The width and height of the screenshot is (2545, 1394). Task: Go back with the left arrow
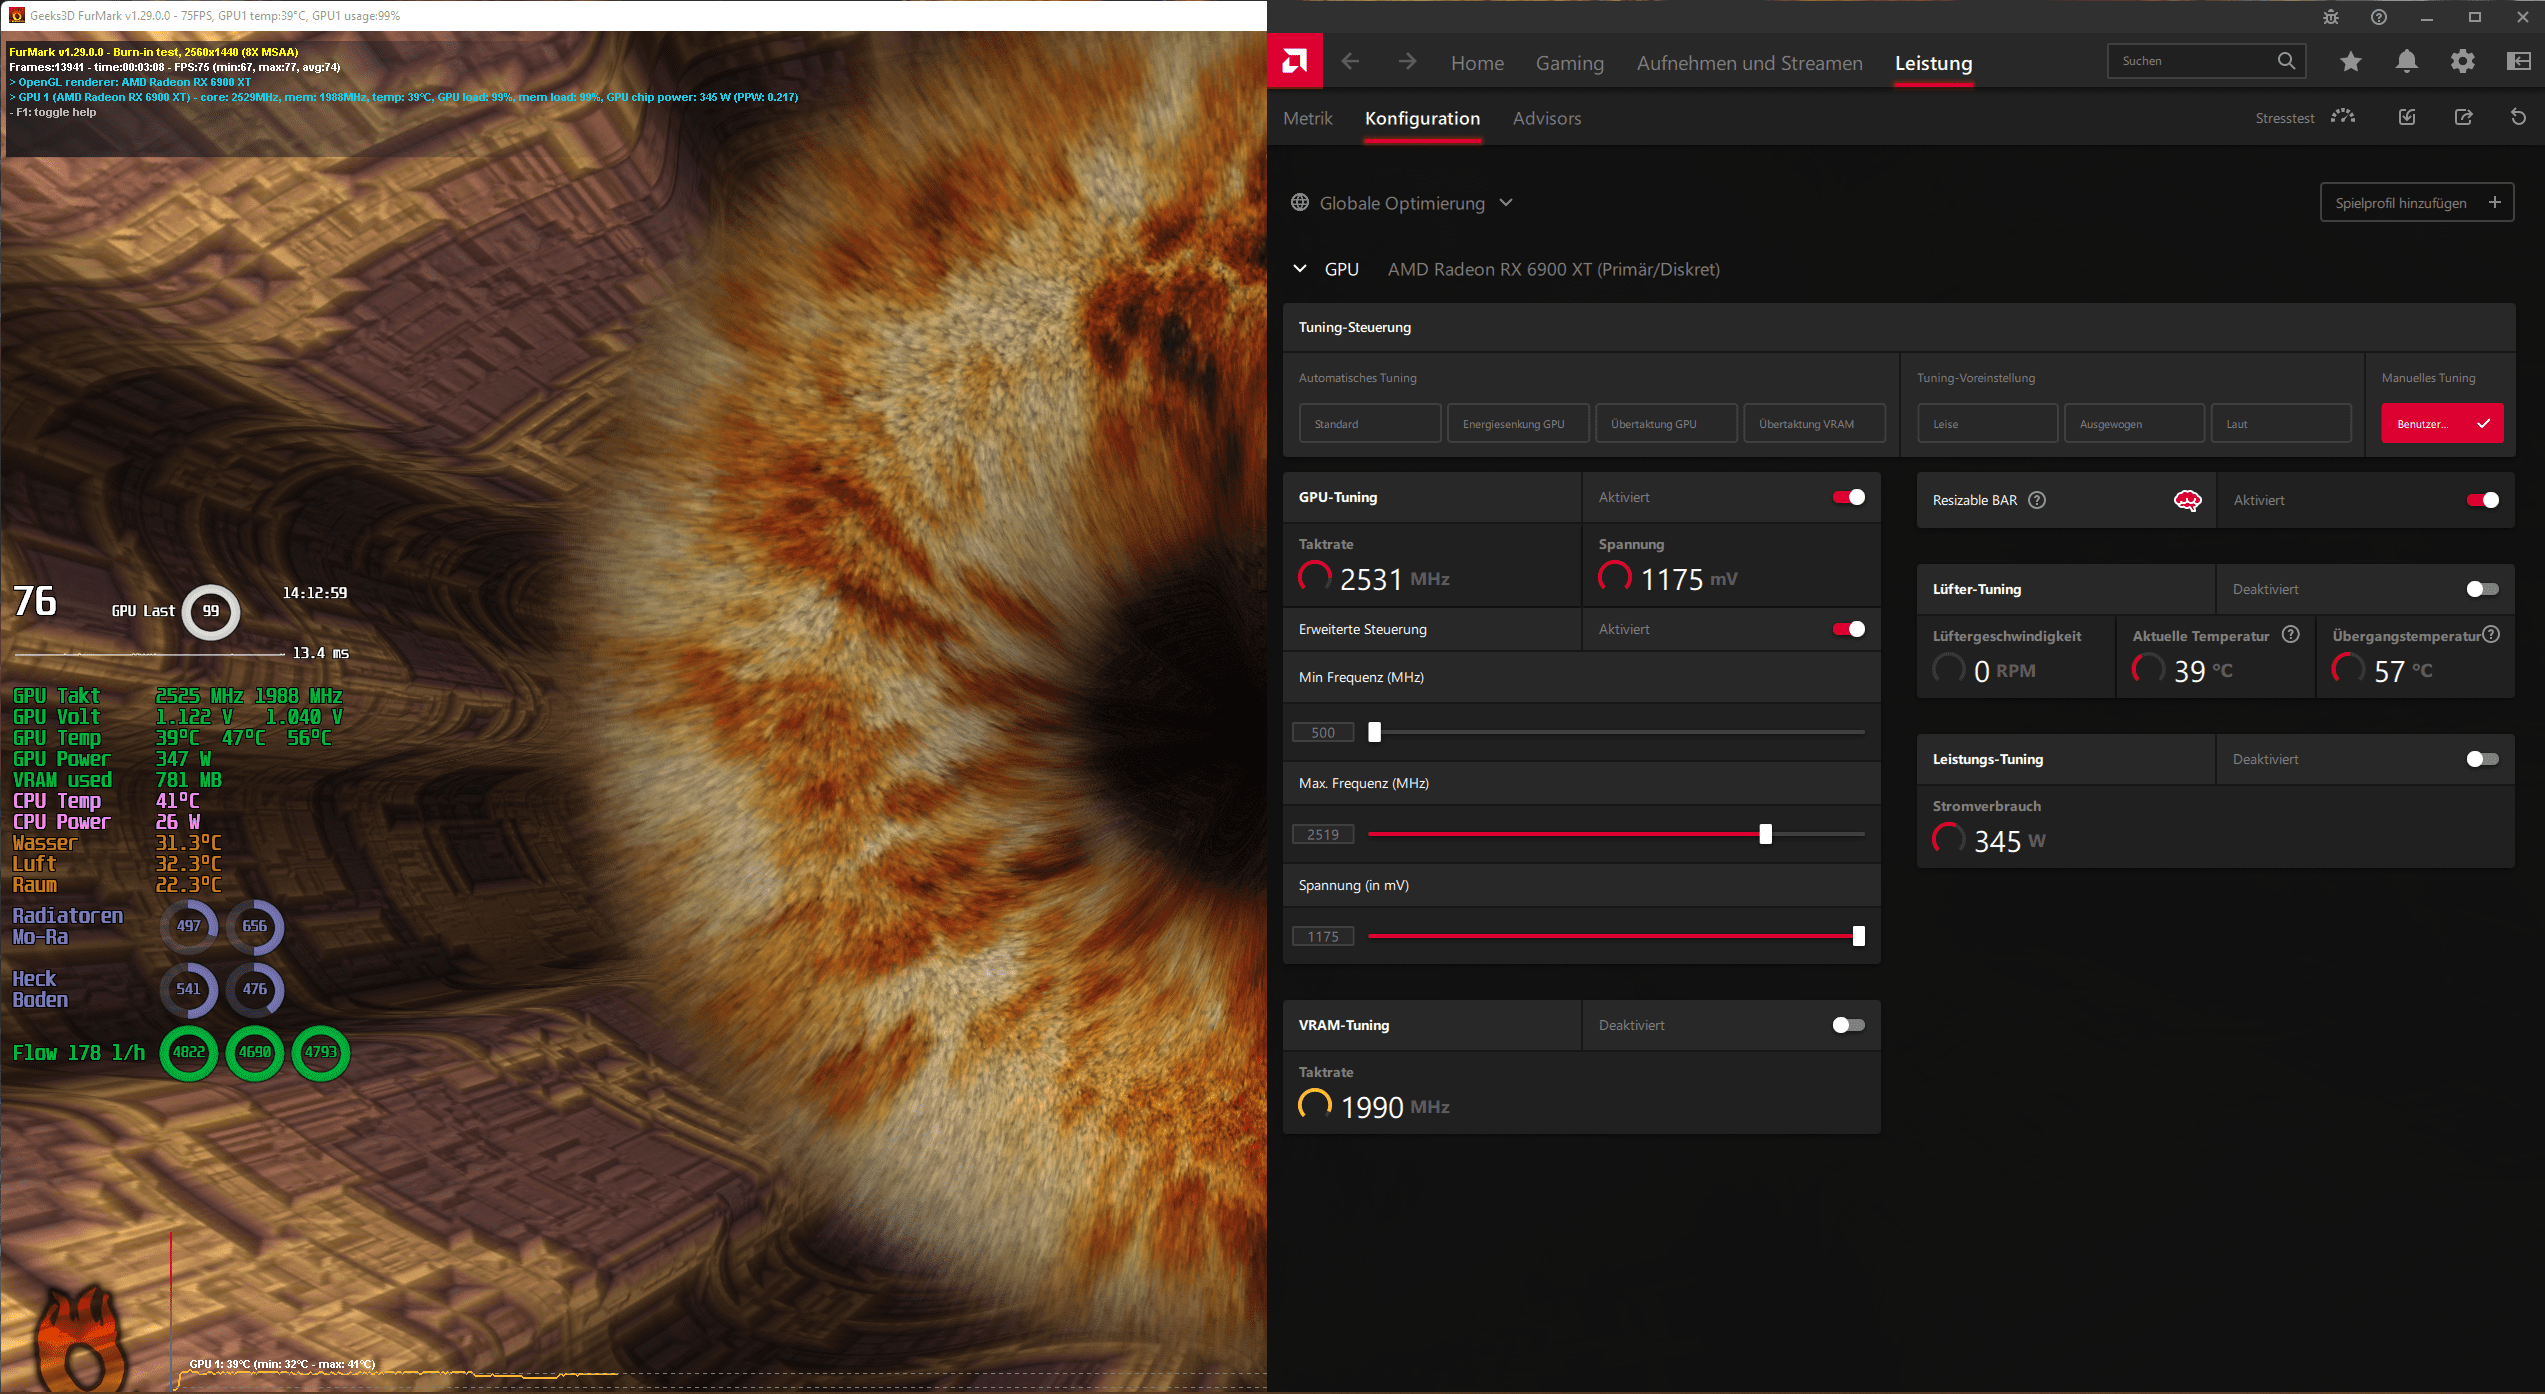click(x=1350, y=62)
